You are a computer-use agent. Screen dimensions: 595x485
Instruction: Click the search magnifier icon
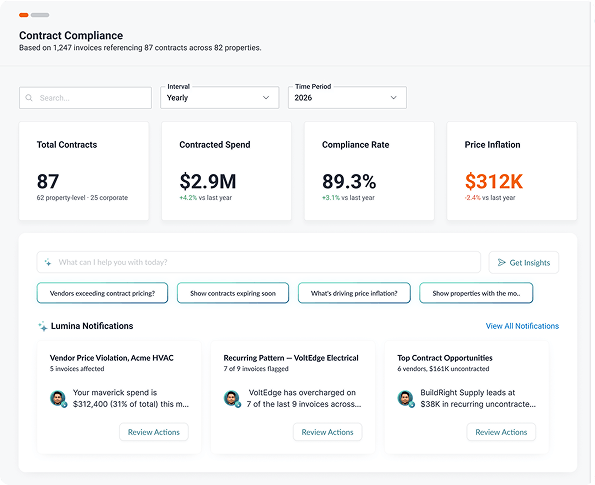pos(29,98)
